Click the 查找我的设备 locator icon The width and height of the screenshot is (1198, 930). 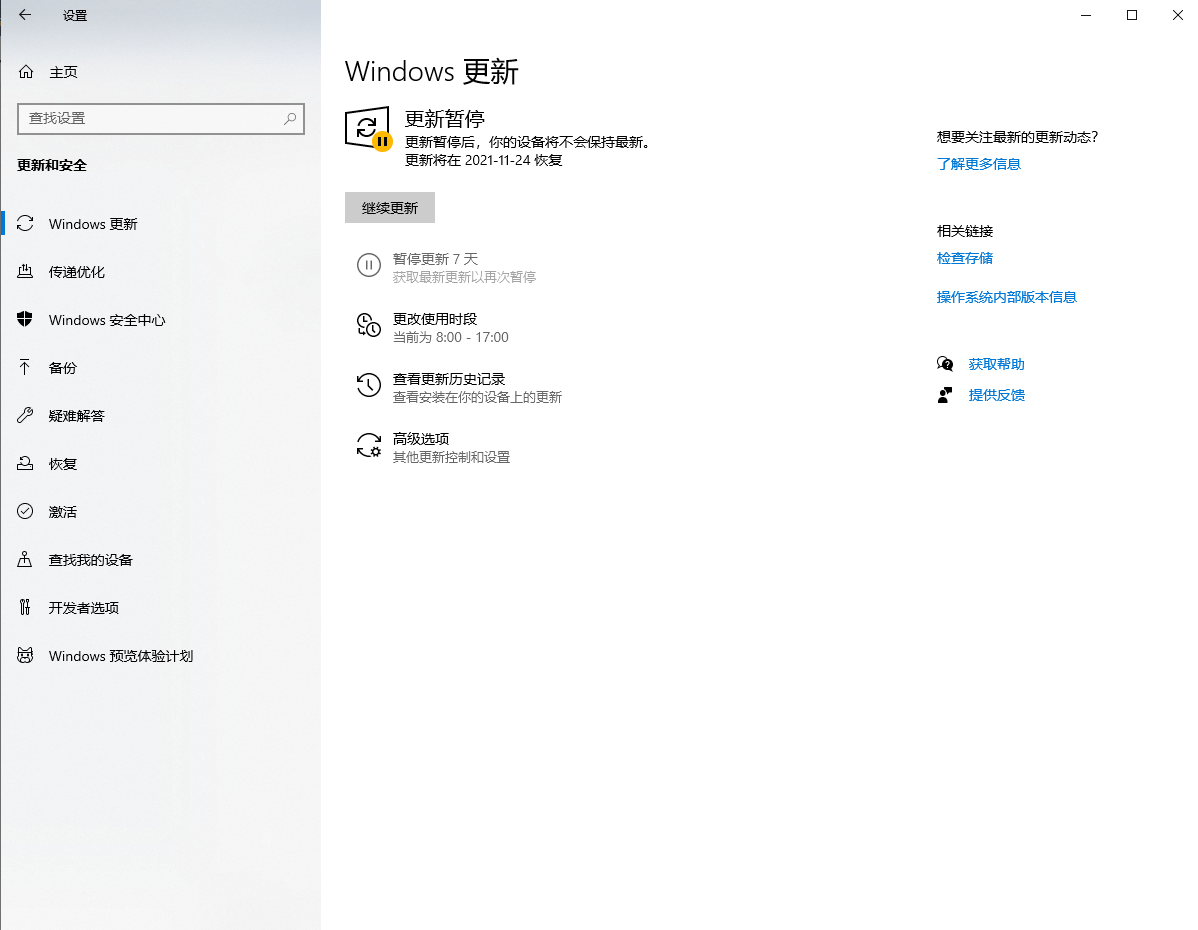pos(25,559)
